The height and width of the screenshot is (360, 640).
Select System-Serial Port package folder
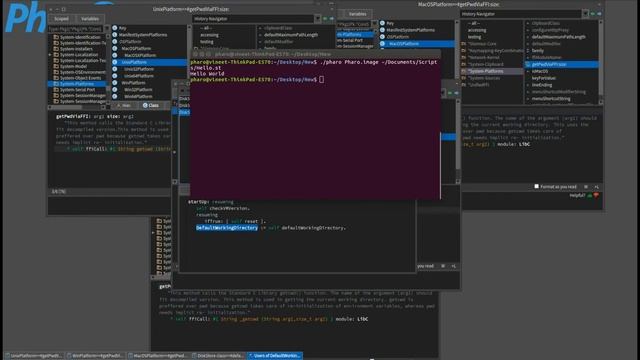tap(78, 89)
